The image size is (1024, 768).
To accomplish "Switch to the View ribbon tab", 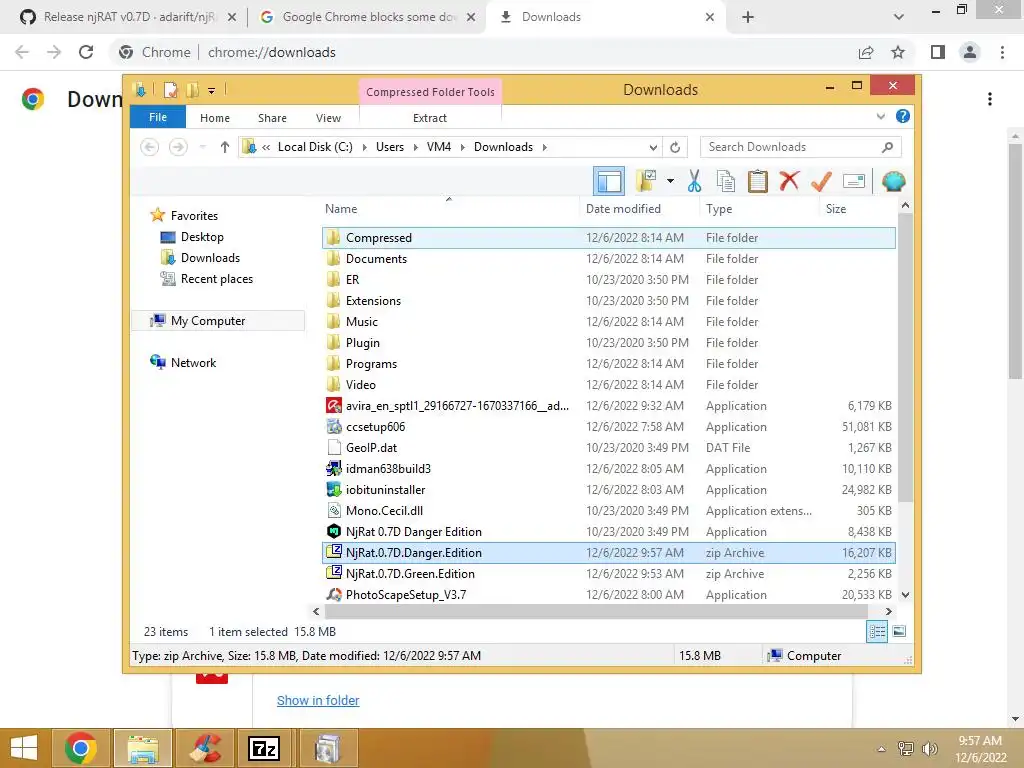I will coord(328,118).
